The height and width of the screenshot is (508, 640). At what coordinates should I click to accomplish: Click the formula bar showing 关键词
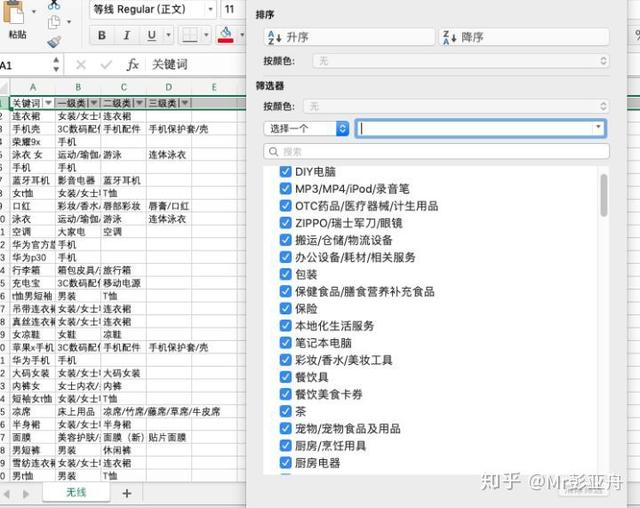tap(197, 64)
